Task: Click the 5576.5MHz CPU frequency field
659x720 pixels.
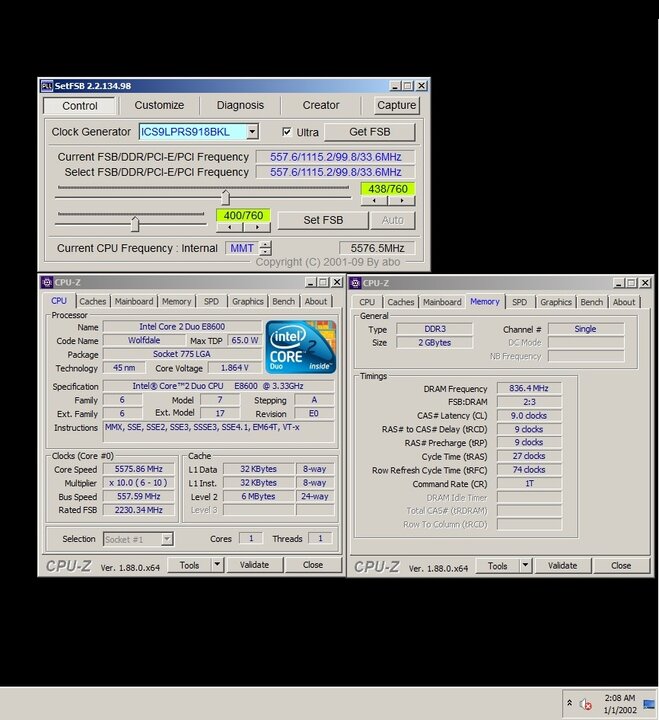Action: point(377,248)
